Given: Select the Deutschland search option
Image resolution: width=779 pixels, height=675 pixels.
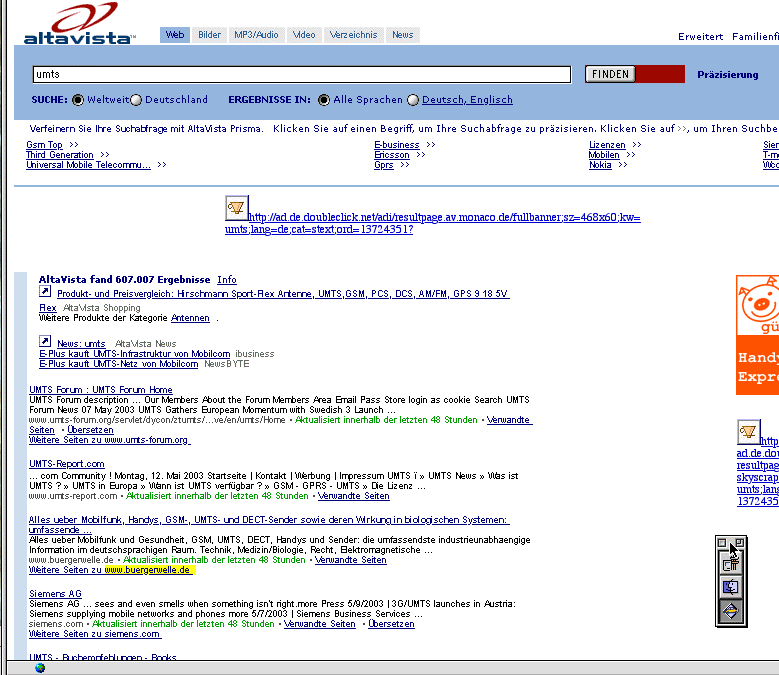Looking at the screenshot, I should tap(136, 100).
